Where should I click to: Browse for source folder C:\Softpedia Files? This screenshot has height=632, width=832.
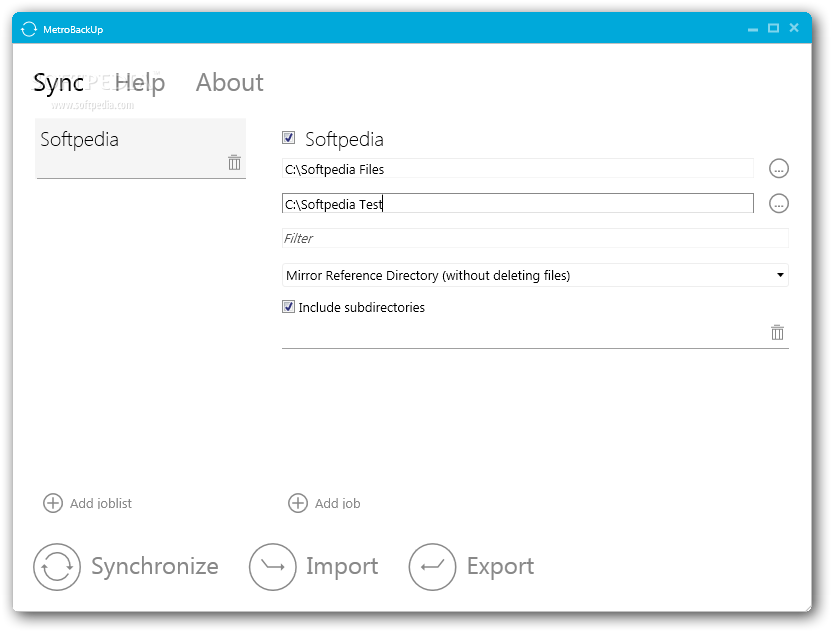coord(778,169)
